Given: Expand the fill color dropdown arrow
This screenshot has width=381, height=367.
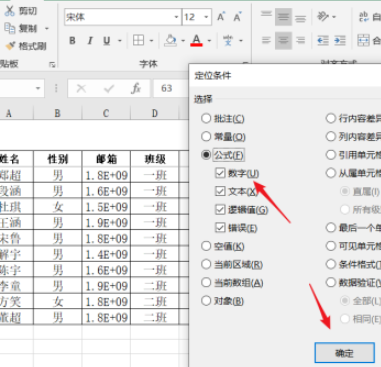Looking at the screenshot, I should click(183, 41).
